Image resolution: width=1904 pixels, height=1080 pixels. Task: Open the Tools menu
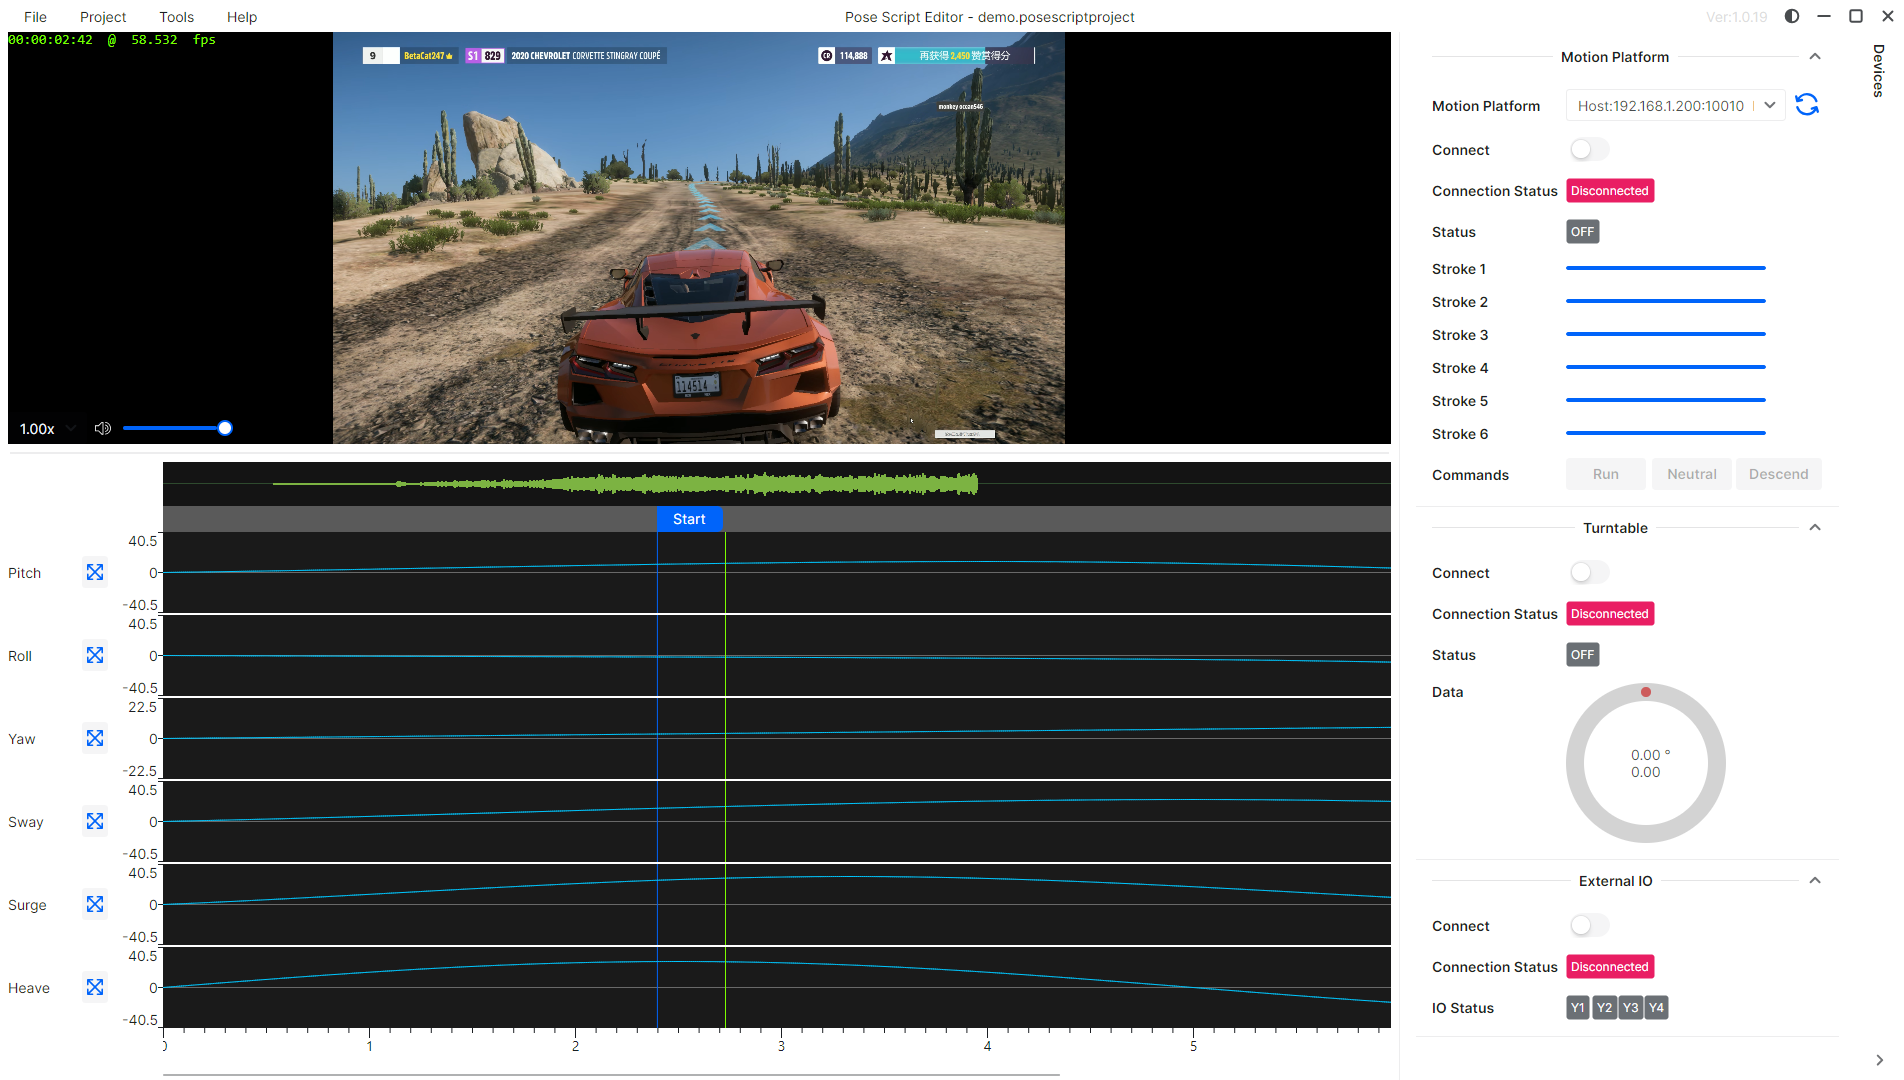coord(176,17)
